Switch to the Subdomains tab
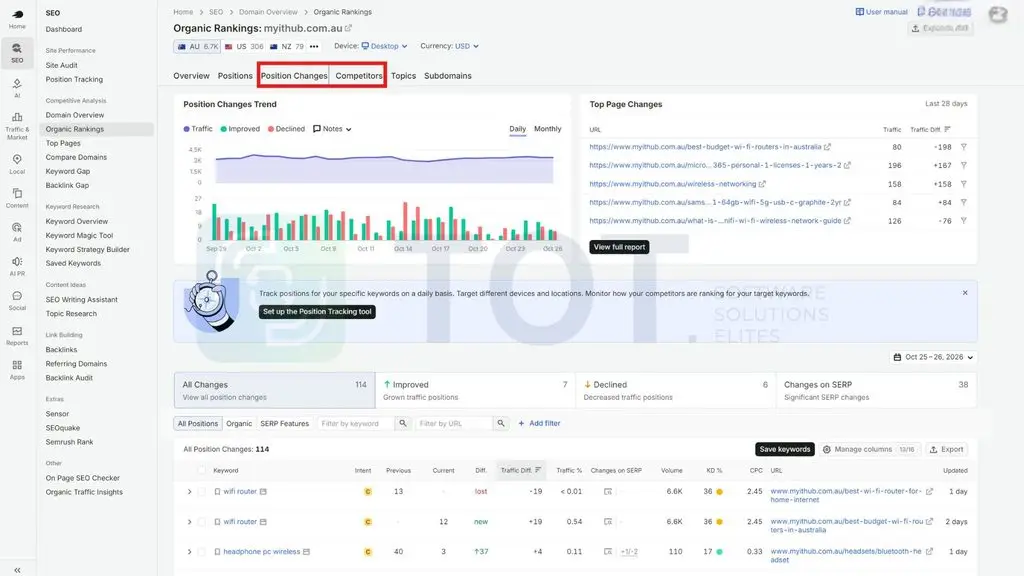 (447, 76)
